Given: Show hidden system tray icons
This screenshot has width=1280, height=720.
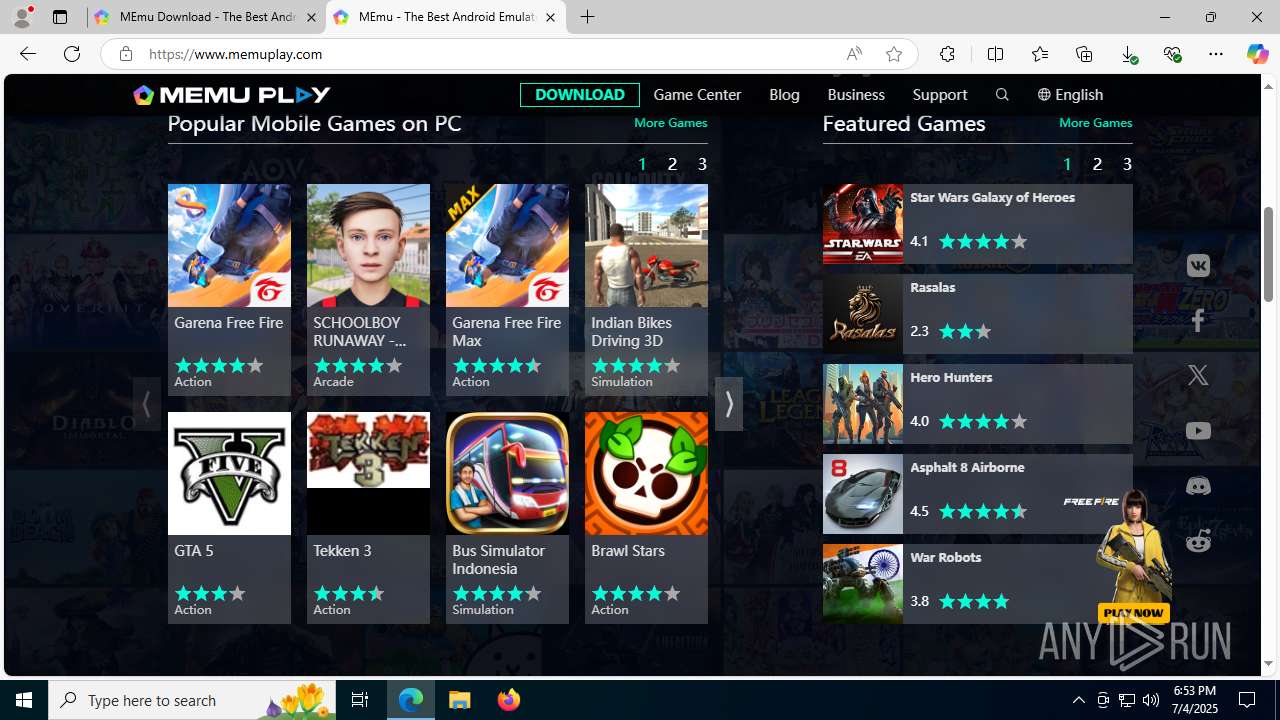Looking at the screenshot, I should click(x=1078, y=700).
